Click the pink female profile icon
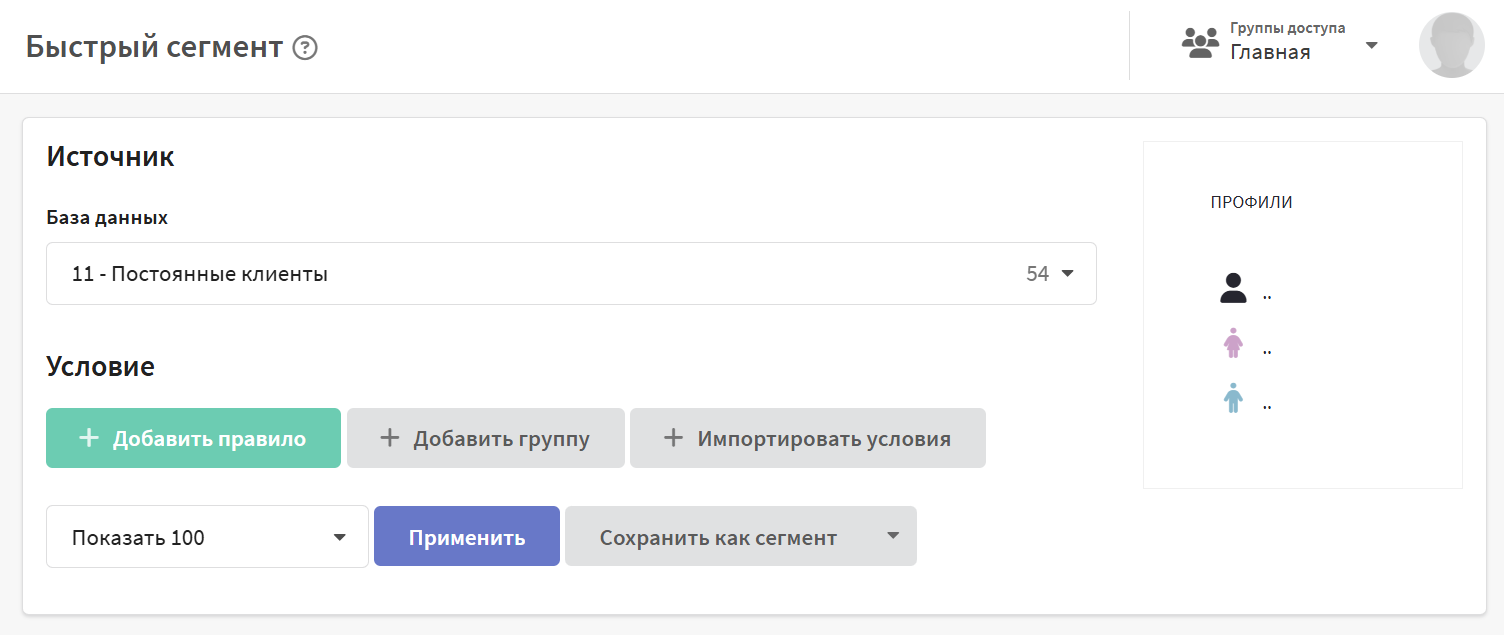The image size is (1504, 635). (1234, 343)
